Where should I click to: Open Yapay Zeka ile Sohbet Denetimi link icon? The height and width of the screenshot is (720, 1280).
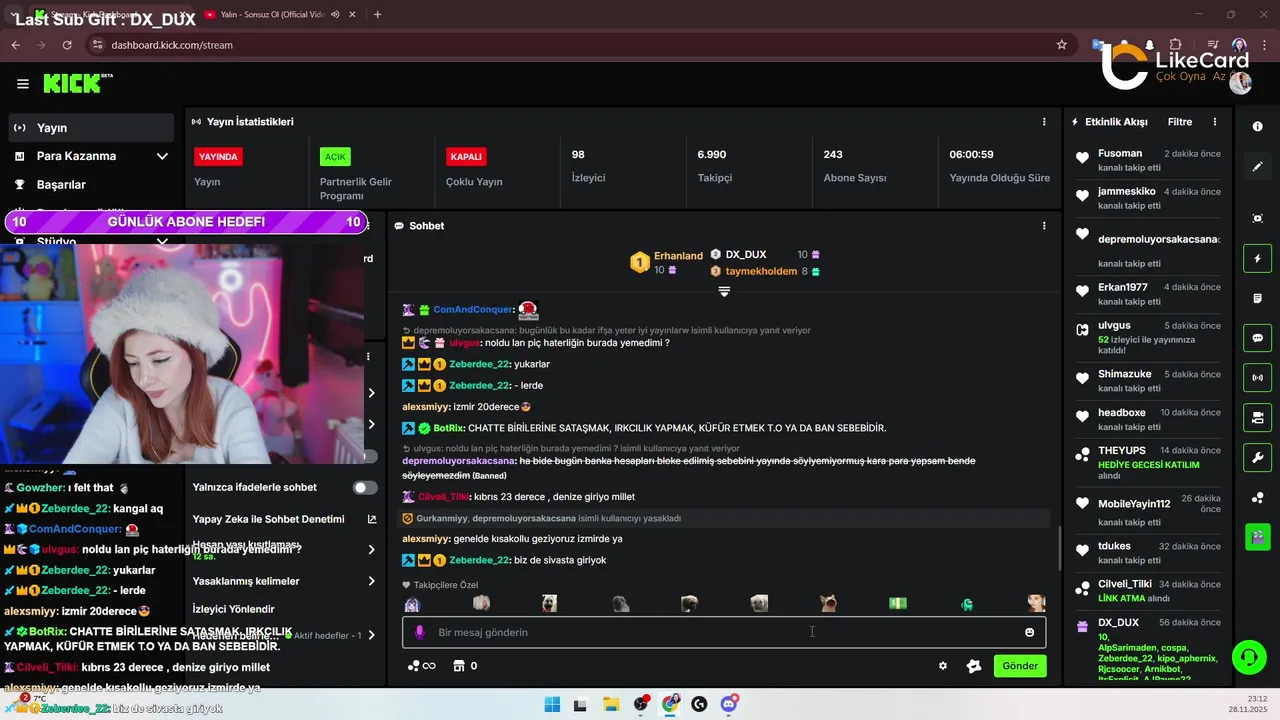point(372,519)
